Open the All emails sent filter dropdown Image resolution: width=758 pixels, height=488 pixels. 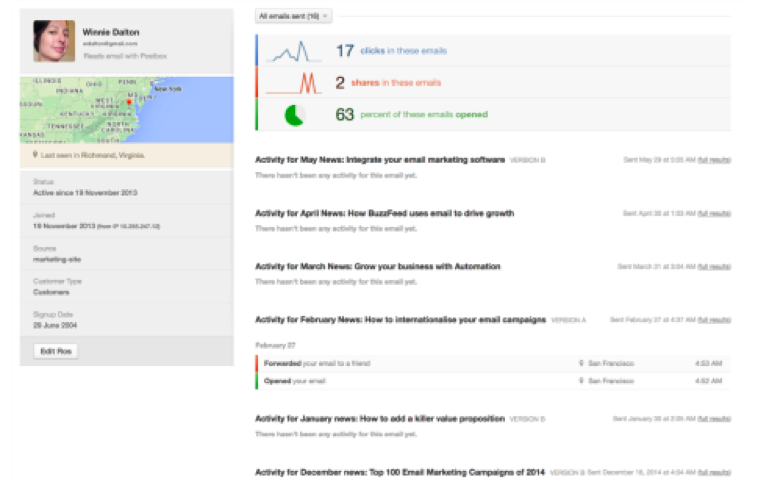tap(294, 16)
